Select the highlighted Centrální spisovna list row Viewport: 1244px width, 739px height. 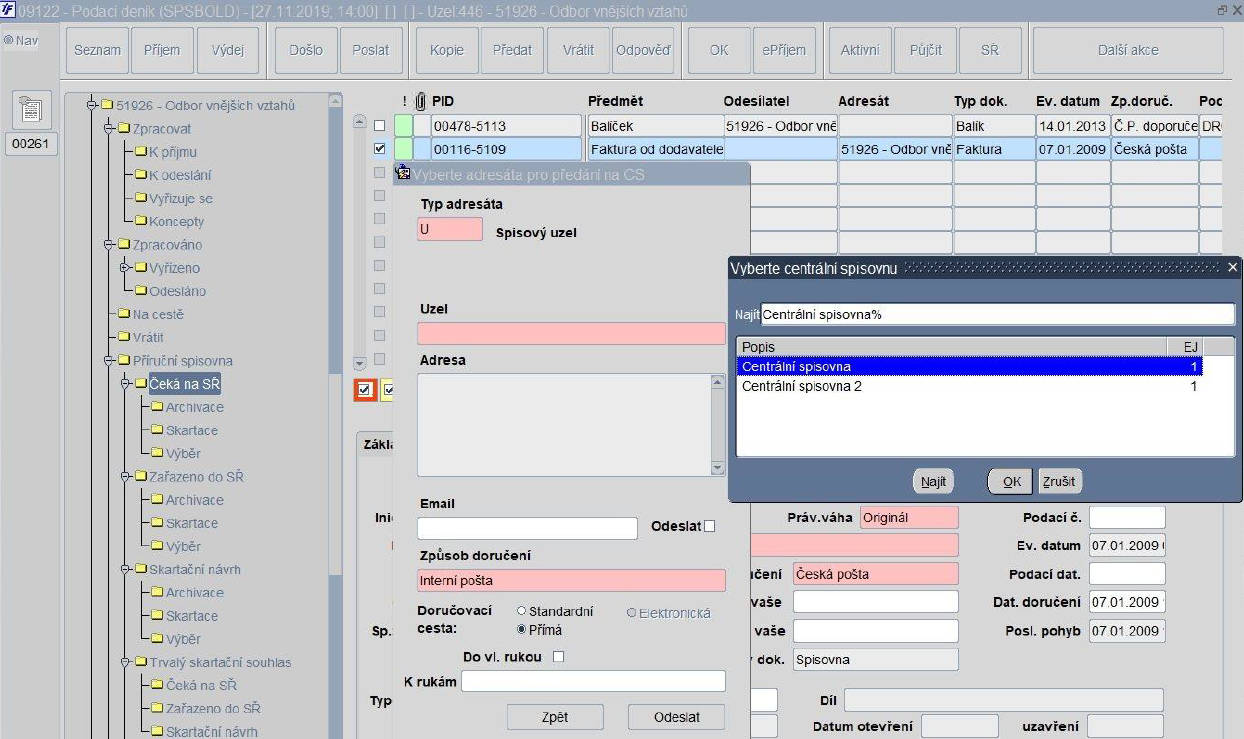970,367
